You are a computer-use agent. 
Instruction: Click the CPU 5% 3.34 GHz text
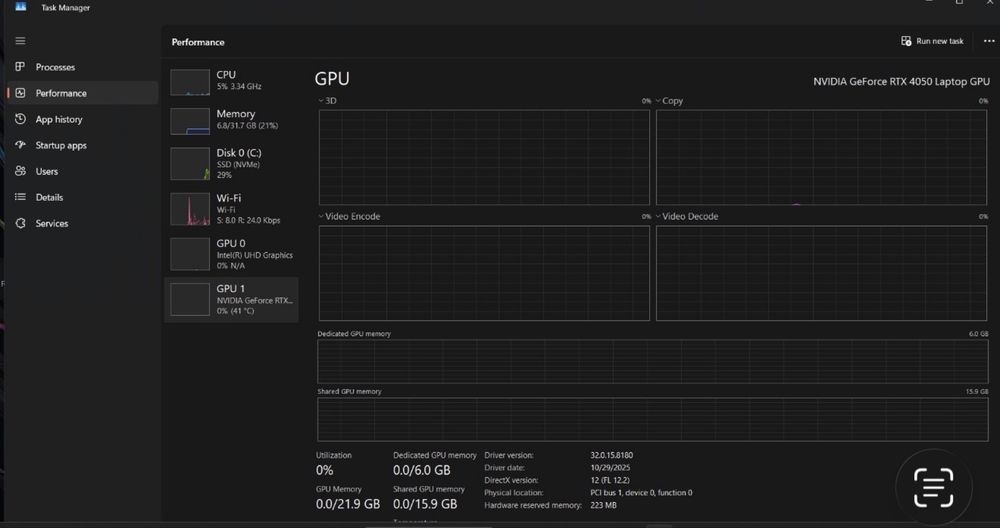tap(239, 87)
